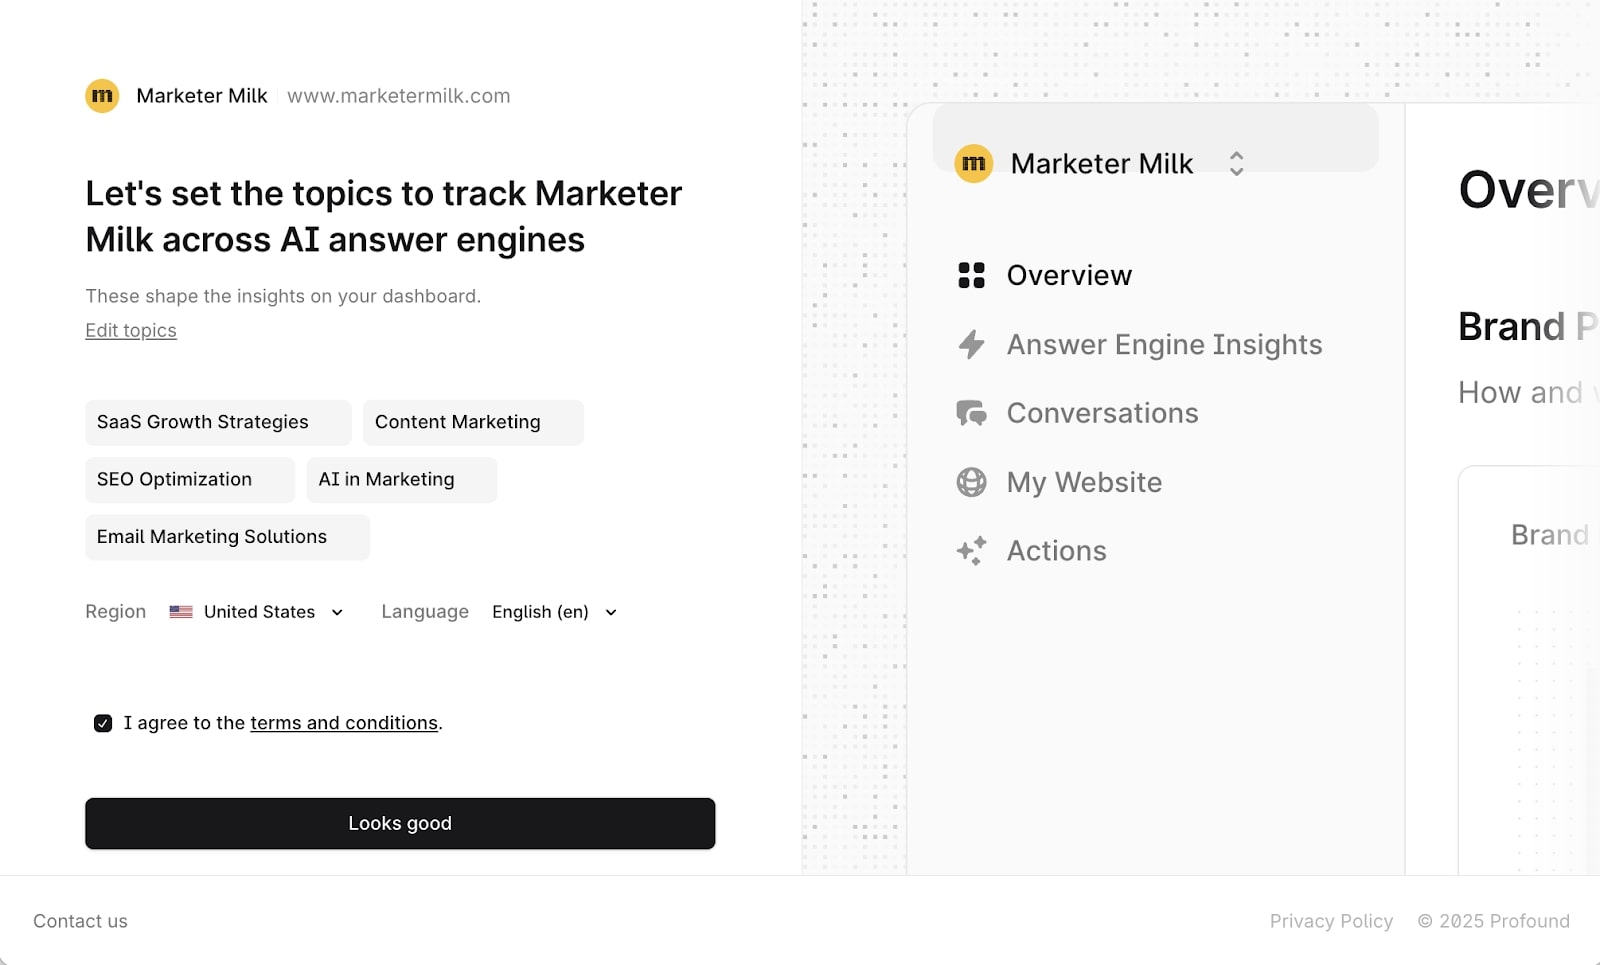The height and width of the screenshot is (965, 1600).
Task: Select the SaaS Growth Strategies topic chip
Action: click(218, 422)
